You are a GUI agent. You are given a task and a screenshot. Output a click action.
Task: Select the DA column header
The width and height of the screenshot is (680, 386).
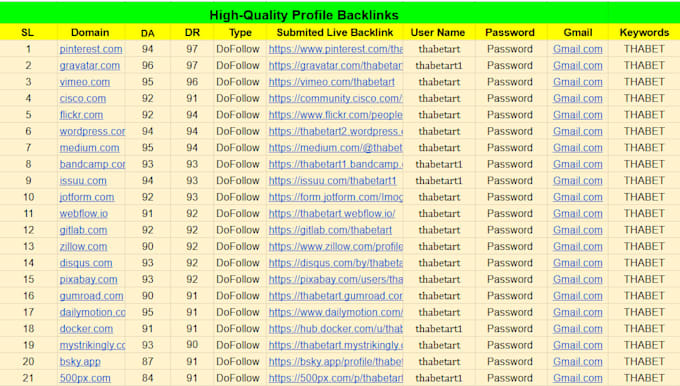(147, 33)
